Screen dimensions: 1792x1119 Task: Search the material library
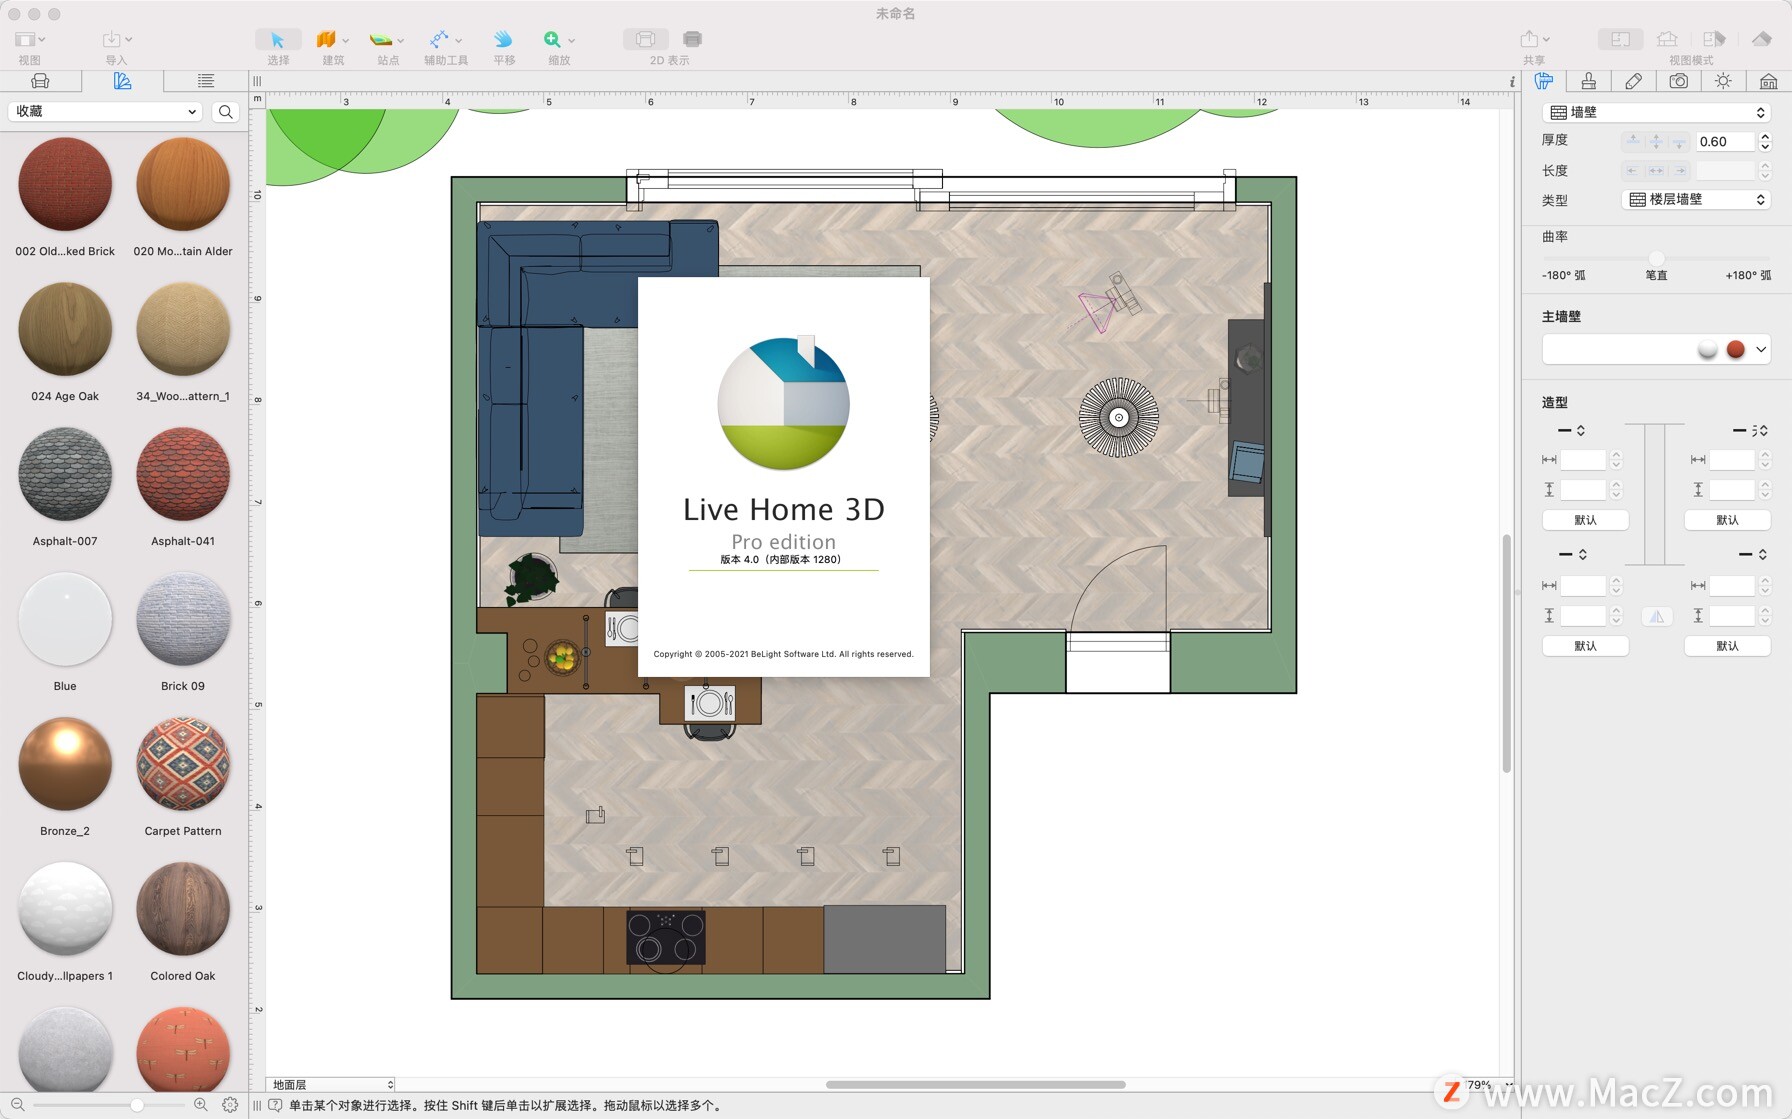tap(226, 112)
